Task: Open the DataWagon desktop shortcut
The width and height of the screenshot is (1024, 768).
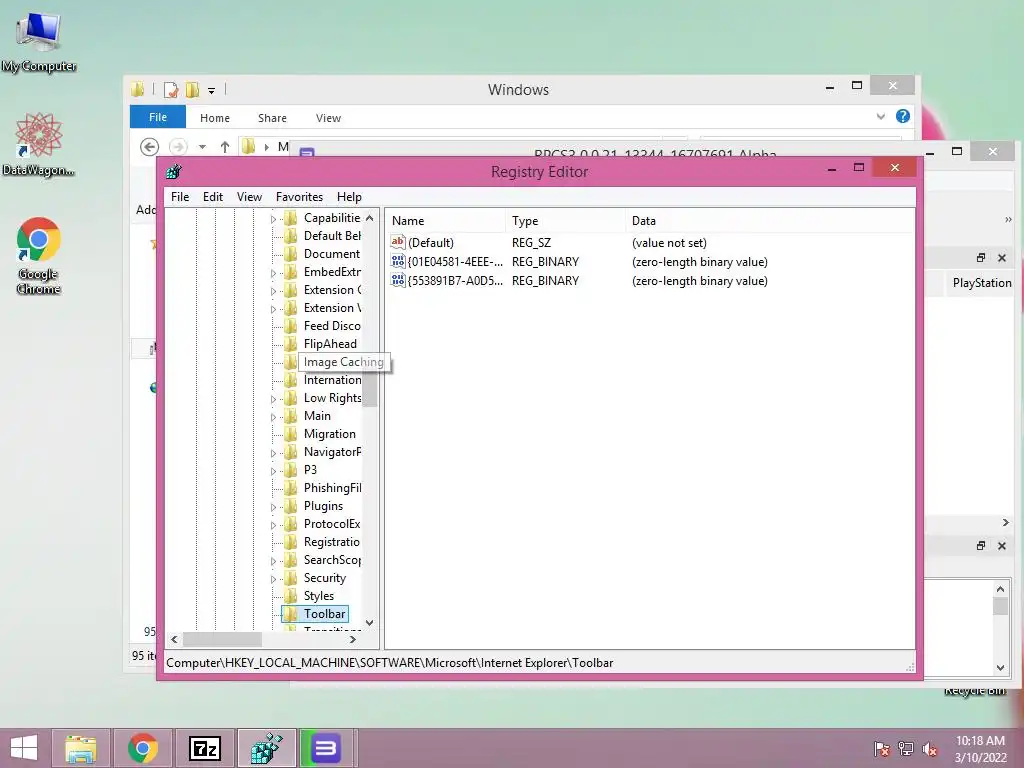Action: coord(39,144)
